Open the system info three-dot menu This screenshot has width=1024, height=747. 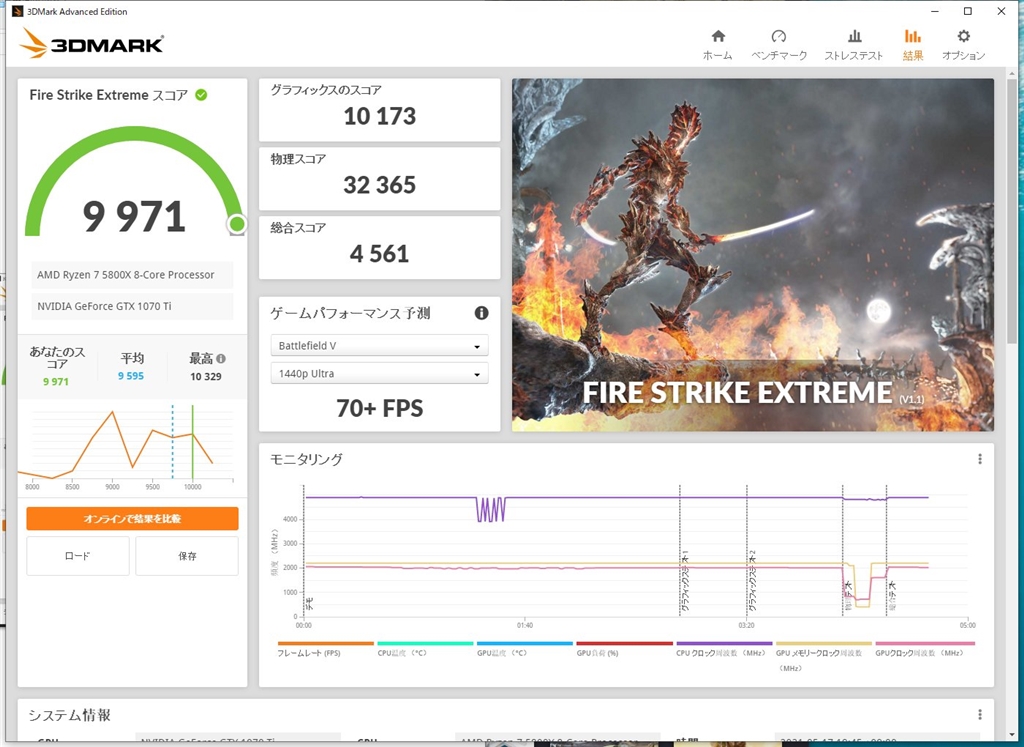pyautogui.click(x=979, y=714)
